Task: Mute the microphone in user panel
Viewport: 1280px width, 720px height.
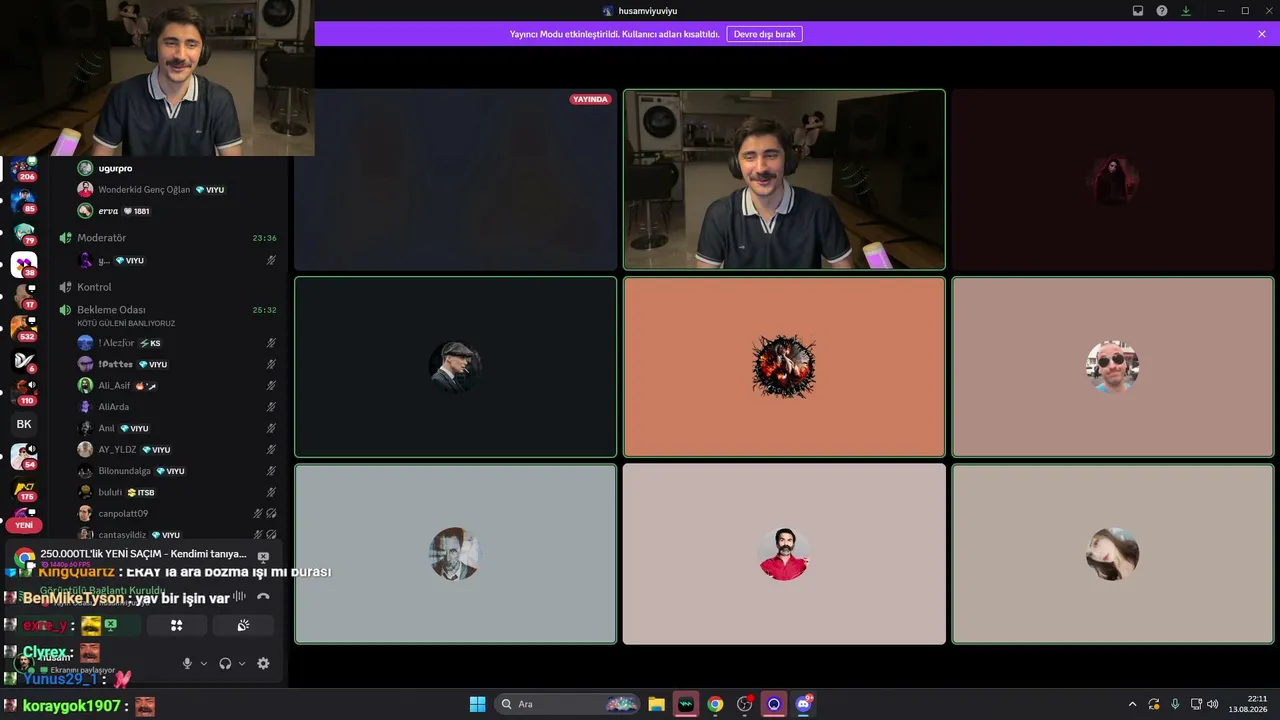Action: click(x=187, y=663)
